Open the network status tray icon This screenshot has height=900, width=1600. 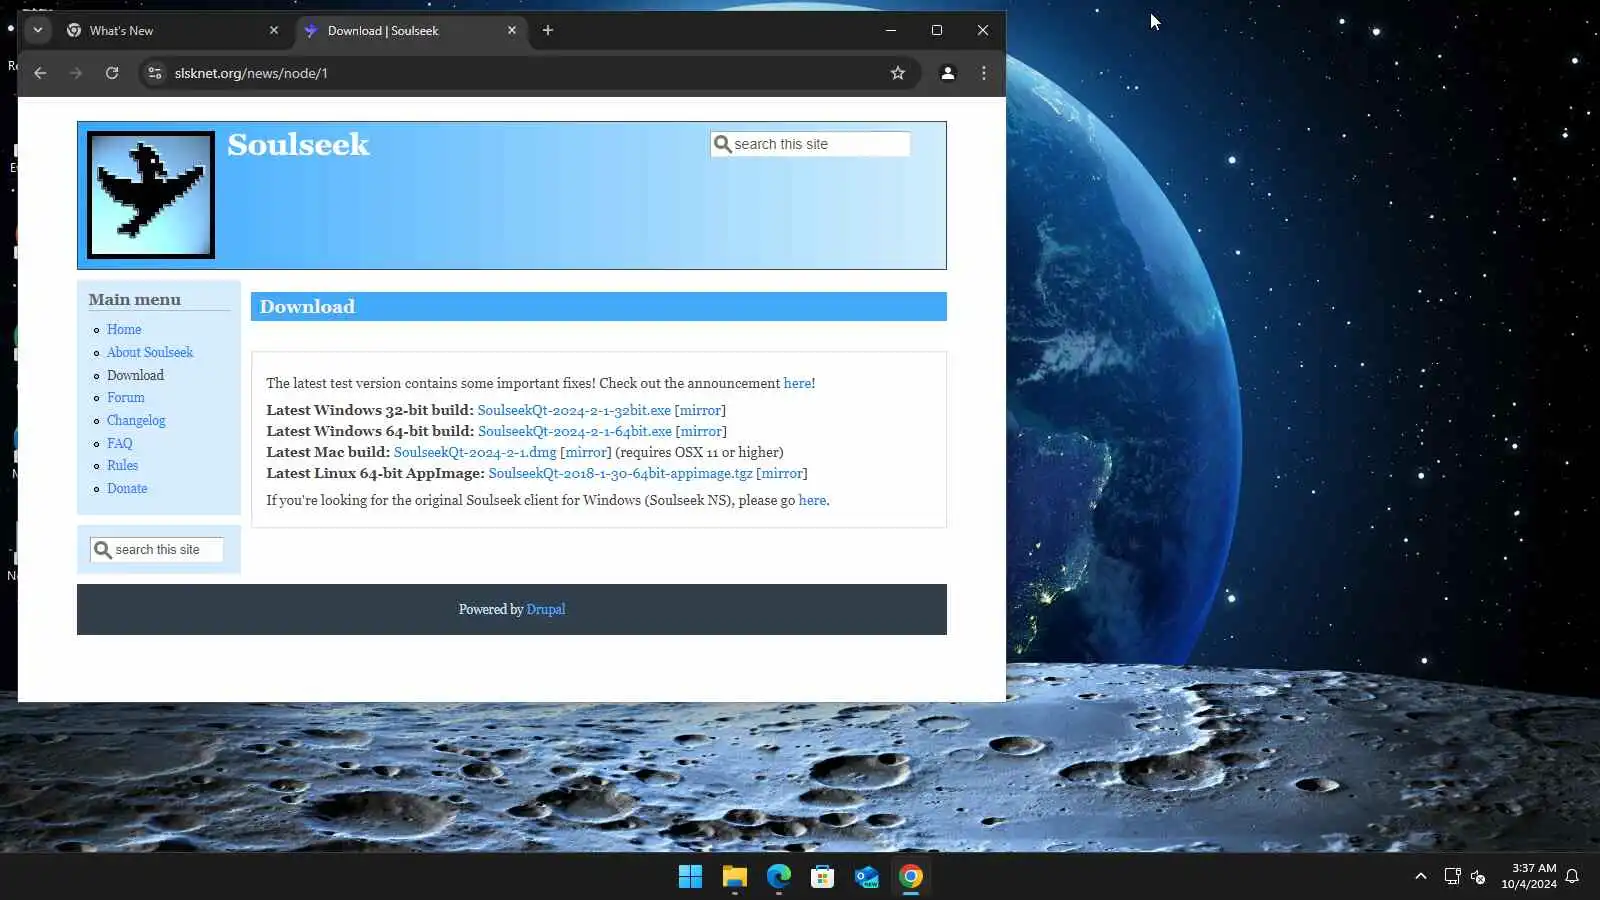1452,876
